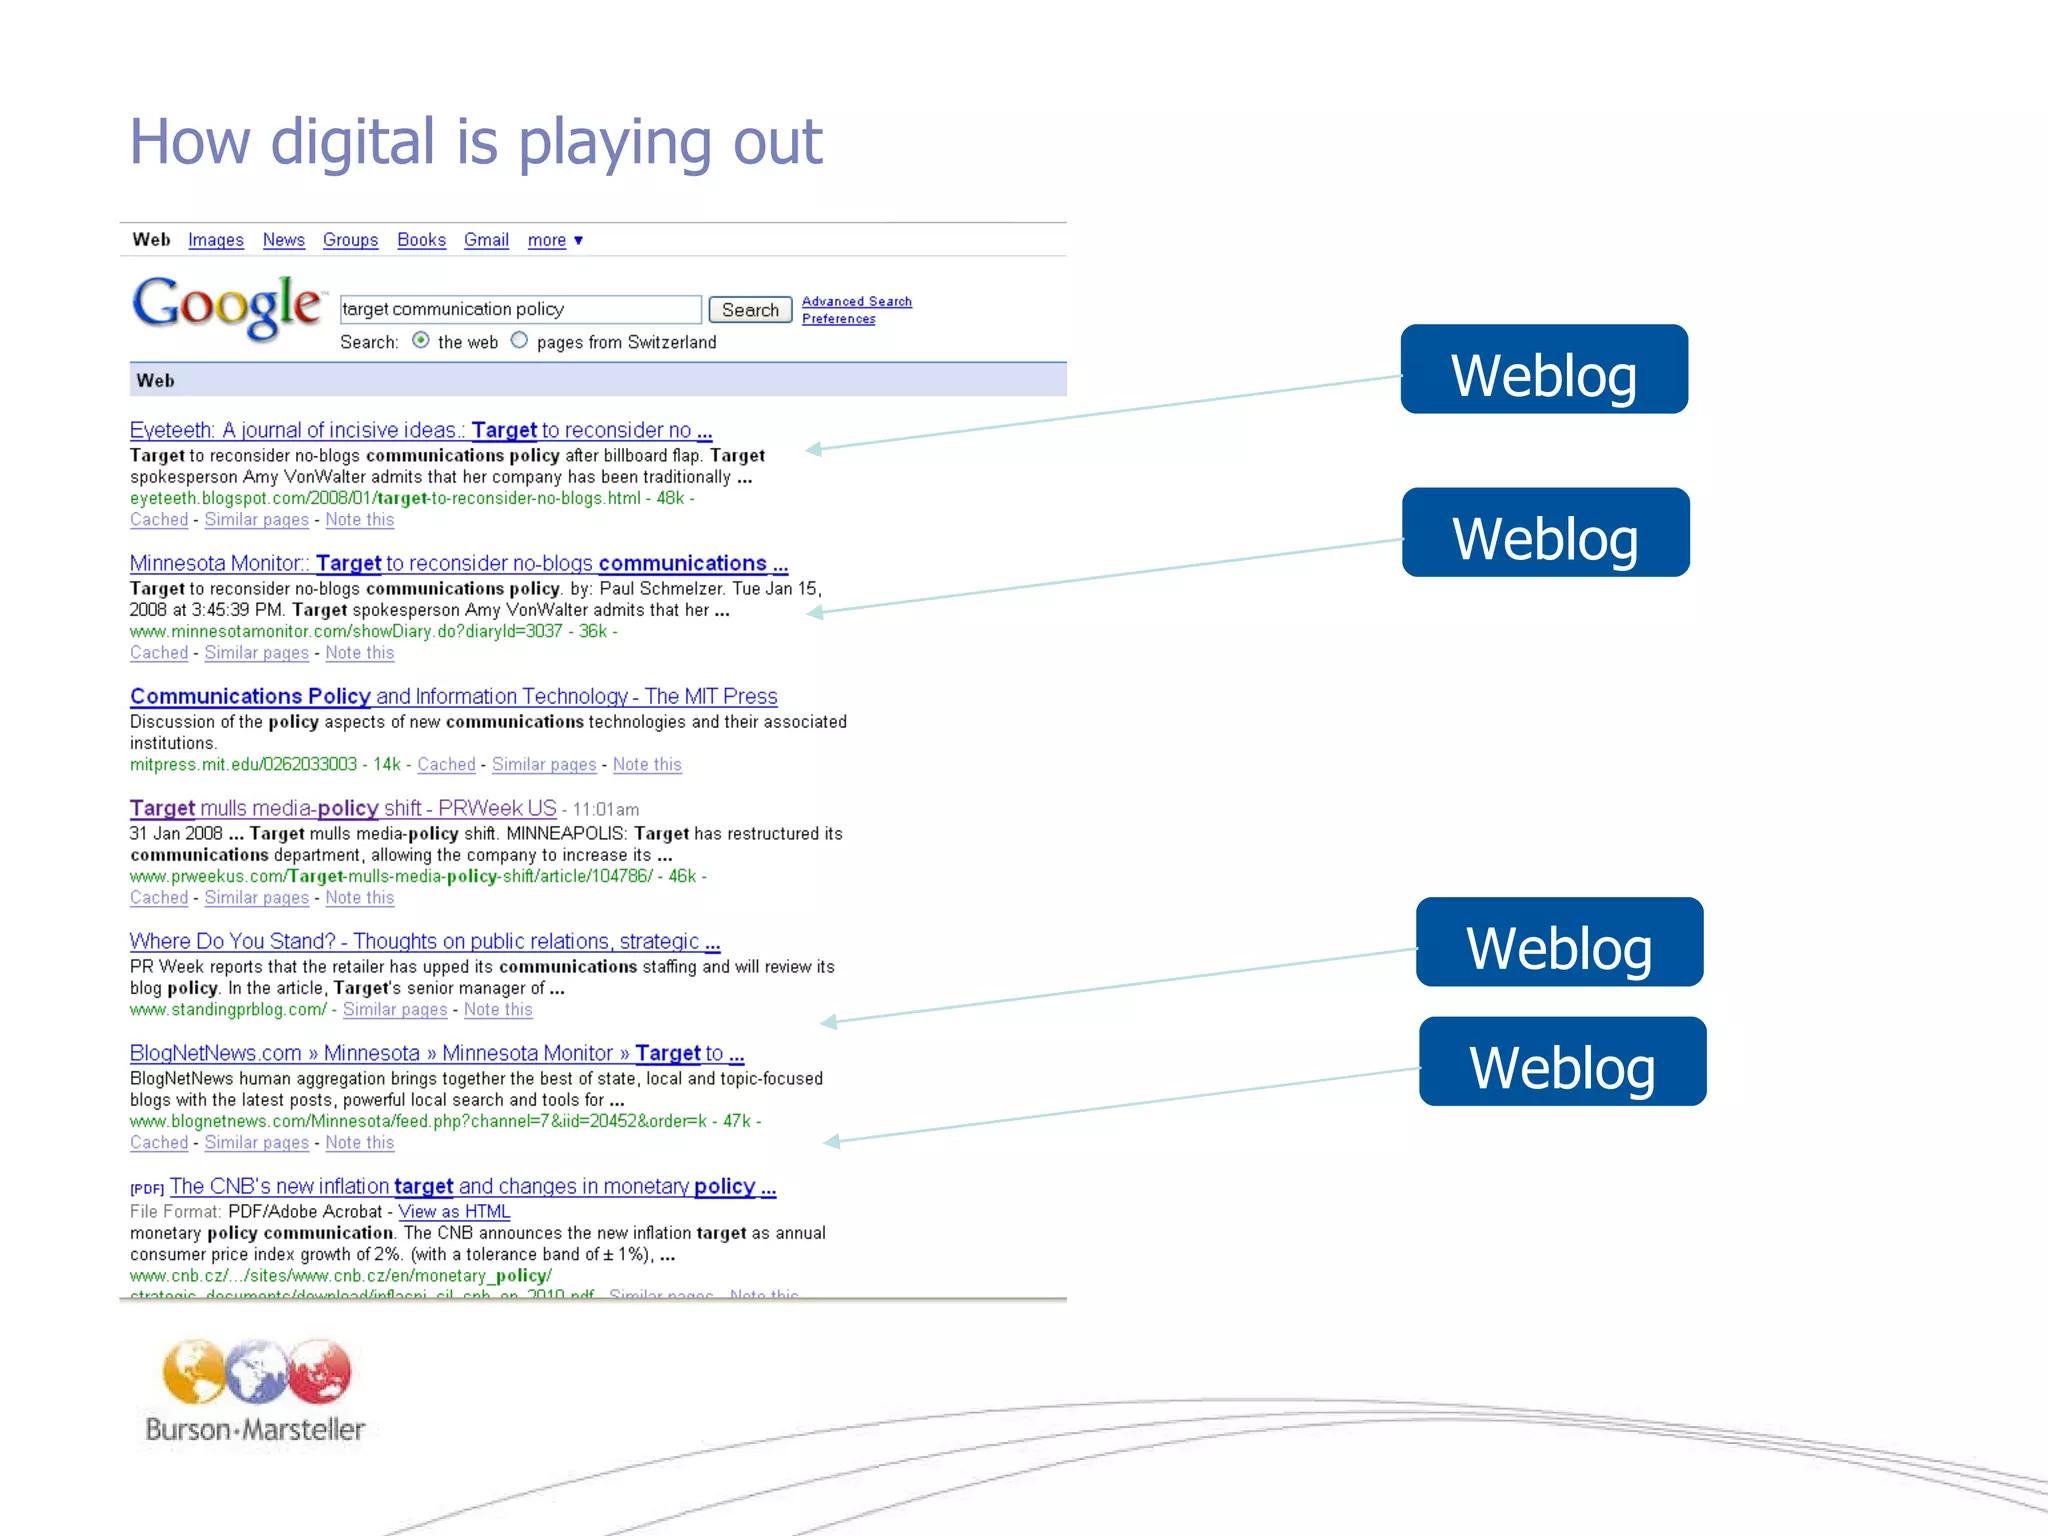Image resolution: width=2048 pixels, height=1536 pixels.
Task: Click the Google logo
Action: 228,307
